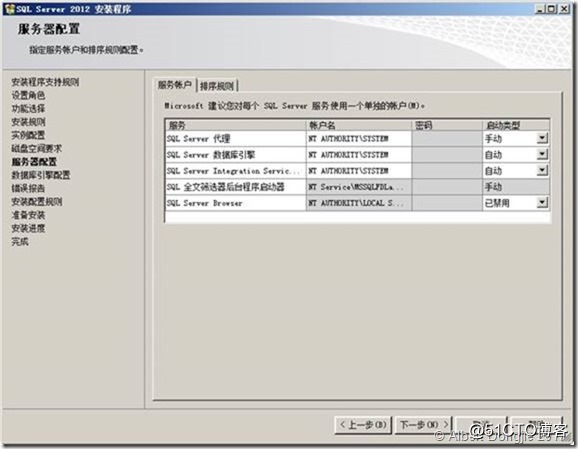Click the 服务 column header

pyautogui.click(x=236, y=125)
